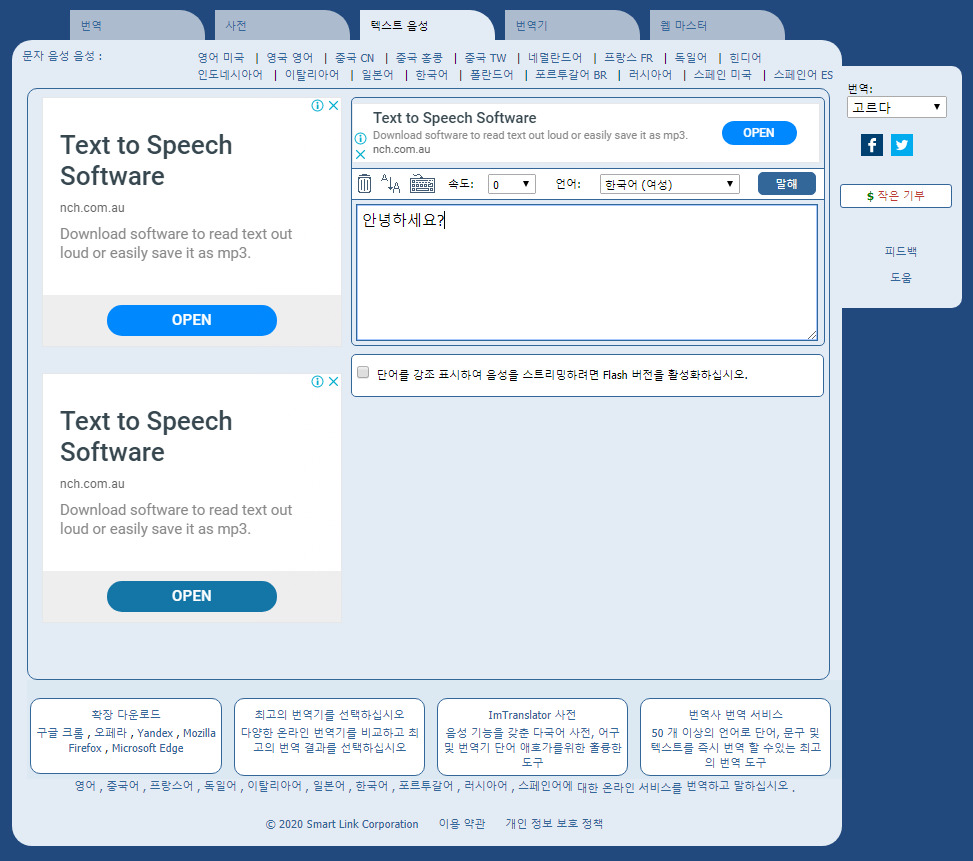Share via the Facebook icon
This screenshot has width=973, height=861.
pyautogui.click(x=872, y=145)
